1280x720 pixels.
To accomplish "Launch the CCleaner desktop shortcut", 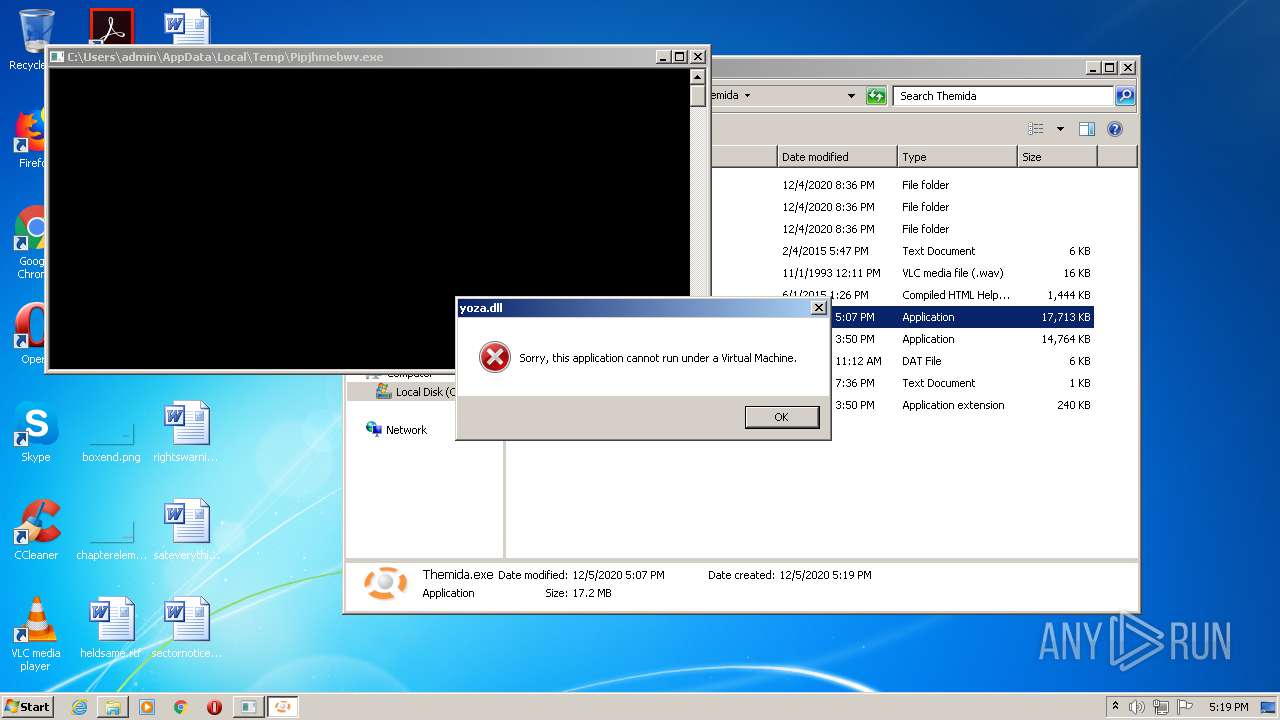I will (36, 530).
